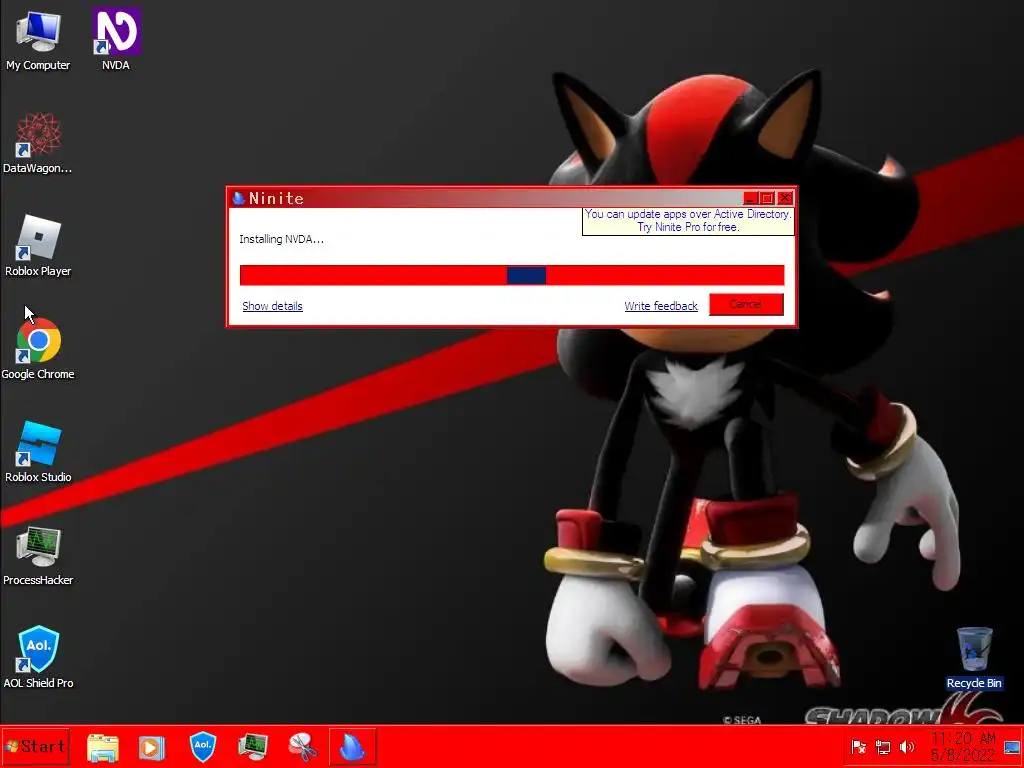This screenshot has height=768, width=1024.
Task: Open the clock showing 11:20 AM
Action: [x=963, y=746]
